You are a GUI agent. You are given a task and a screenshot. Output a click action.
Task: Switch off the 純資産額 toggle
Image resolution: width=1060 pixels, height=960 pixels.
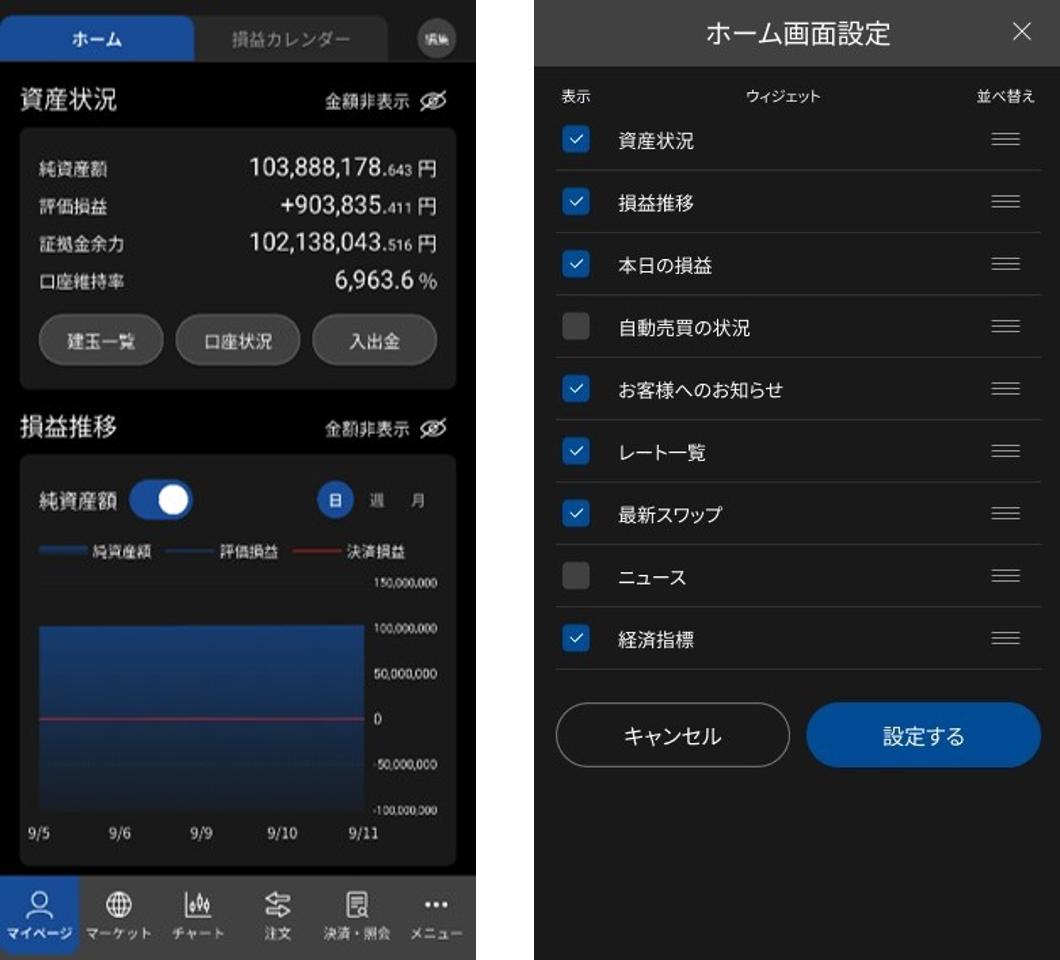162,499
